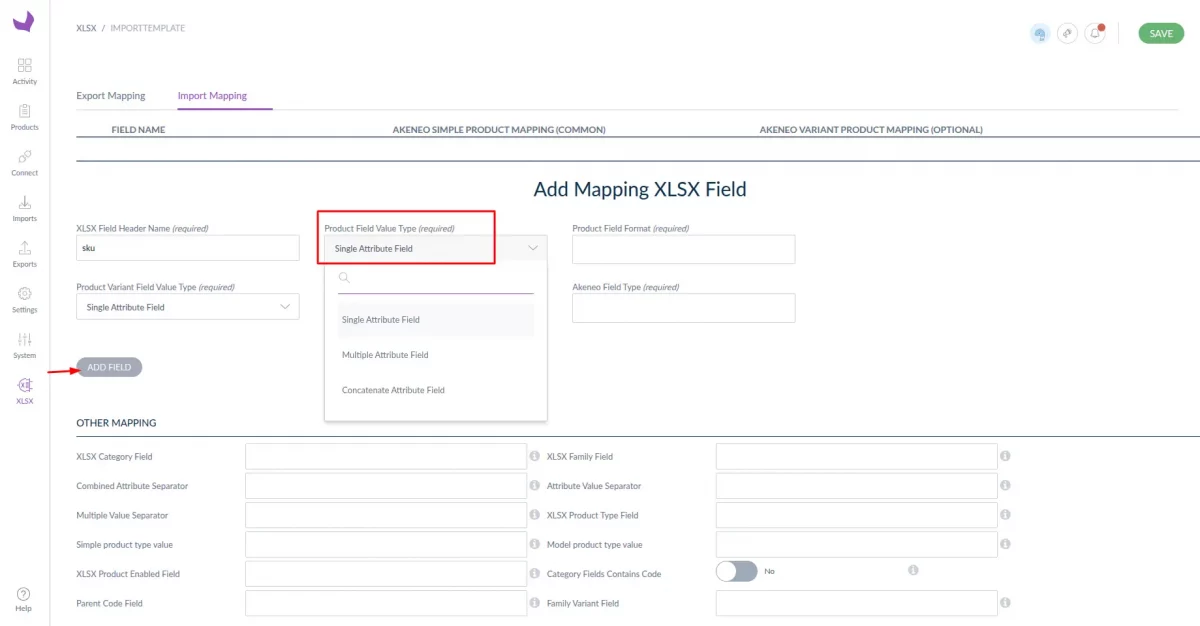The height and width of the screenshot is (626, 1200).
Task: Show info for XLSX Family Field
Action: 1005,456
